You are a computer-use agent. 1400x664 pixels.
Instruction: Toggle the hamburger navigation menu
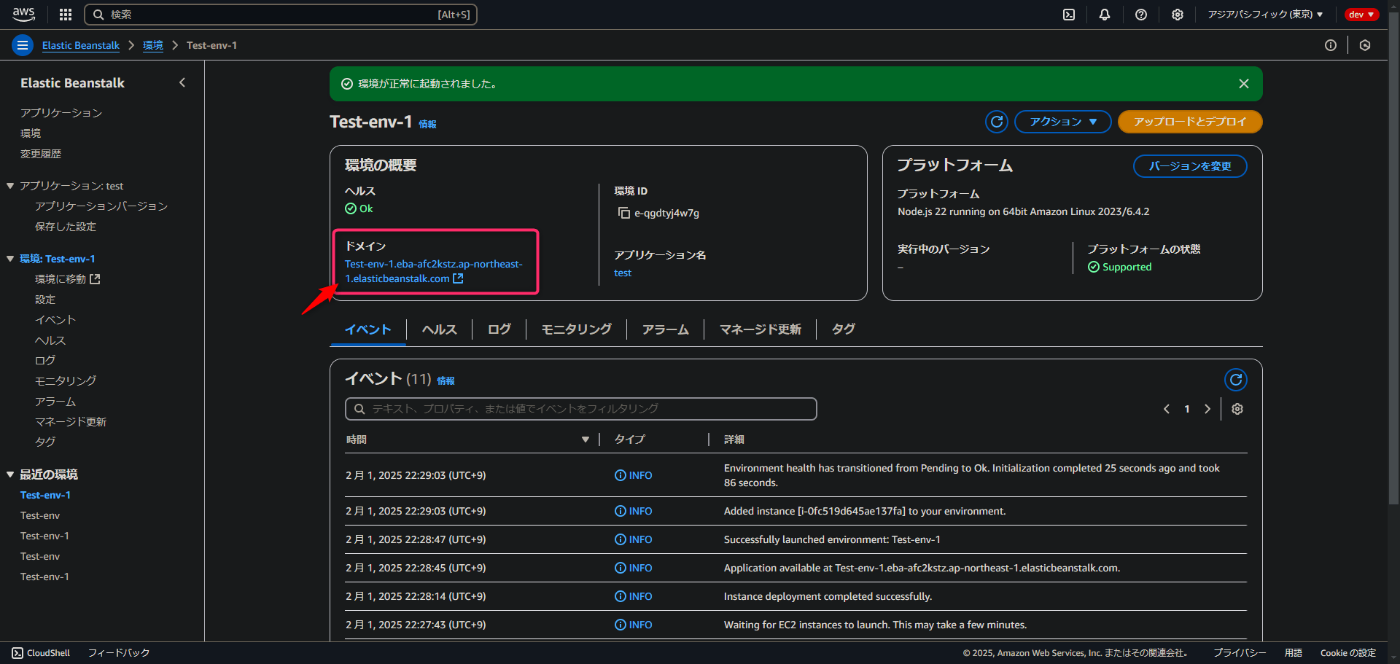point(22,45)
